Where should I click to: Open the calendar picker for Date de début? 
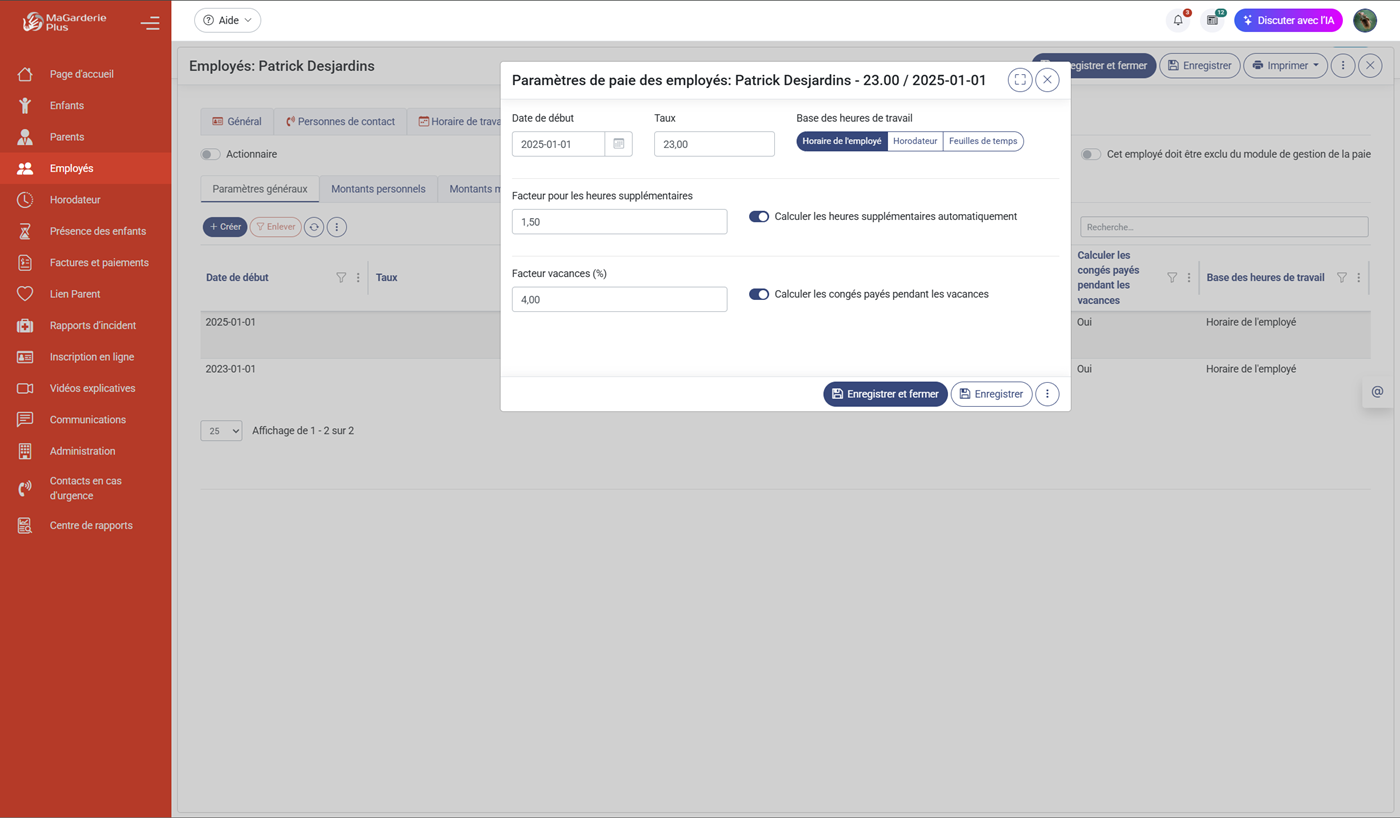tap(619, 143)
